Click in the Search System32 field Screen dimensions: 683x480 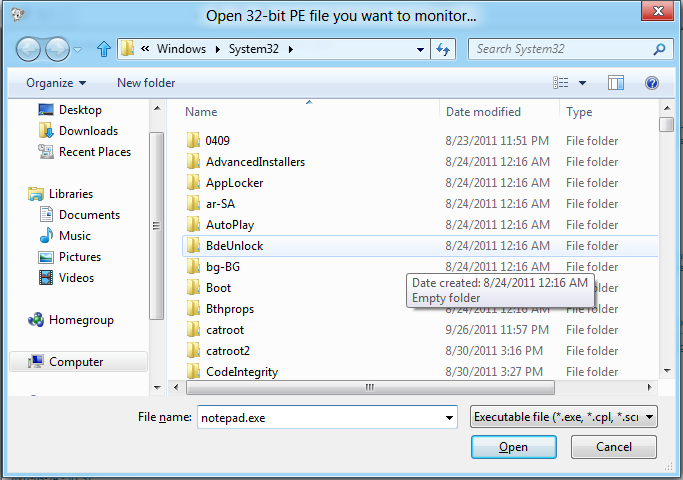click(x=560, y=48)
